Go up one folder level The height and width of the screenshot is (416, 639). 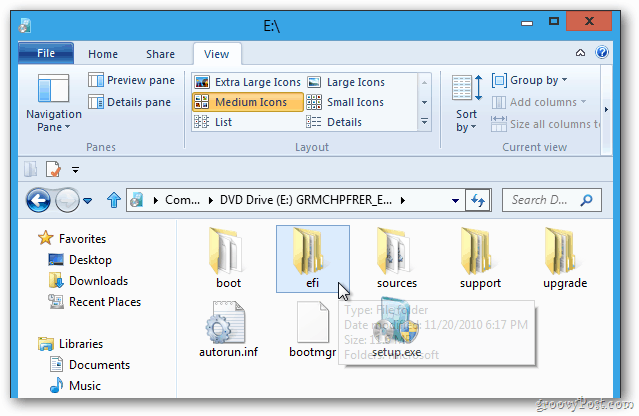coord(114,200)
